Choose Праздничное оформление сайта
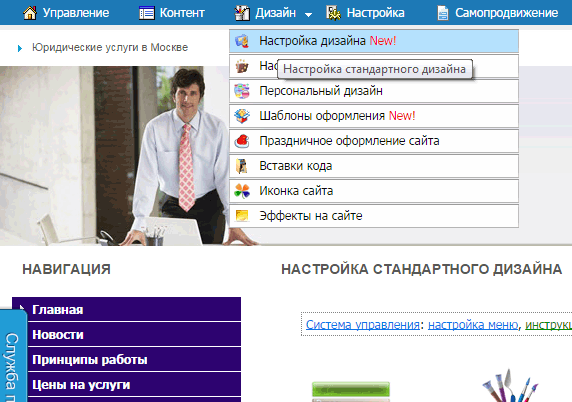The height and width of the screenshot is (402, 572). (x=374, y=141)
